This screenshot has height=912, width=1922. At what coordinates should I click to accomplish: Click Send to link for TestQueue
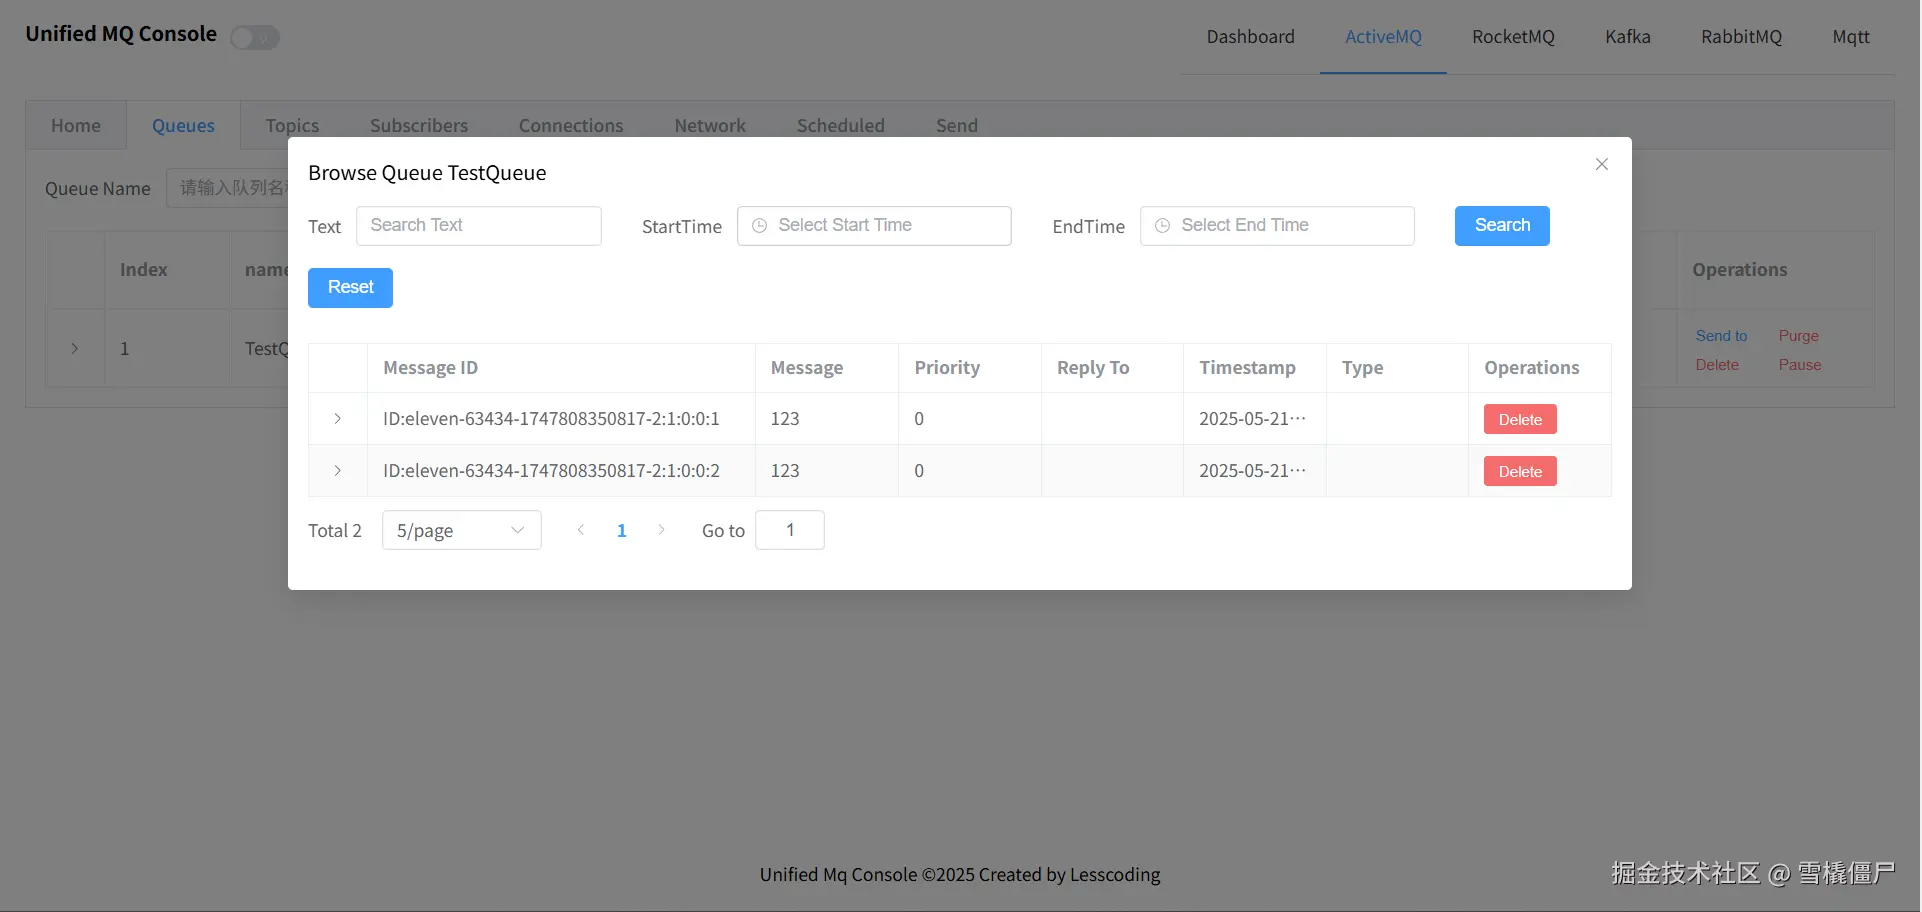coord(1721,336)
